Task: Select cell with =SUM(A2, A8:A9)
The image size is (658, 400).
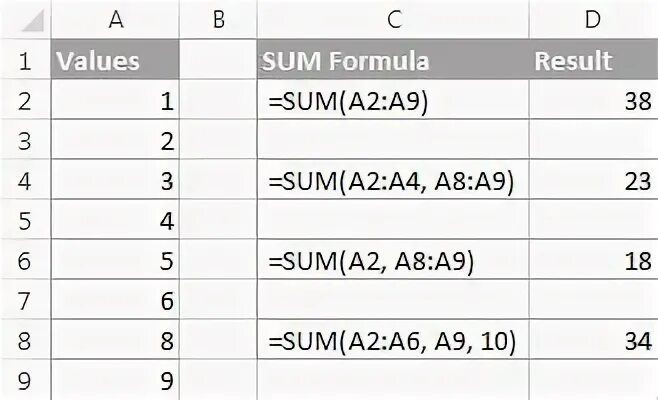Action: pos(393,259)
